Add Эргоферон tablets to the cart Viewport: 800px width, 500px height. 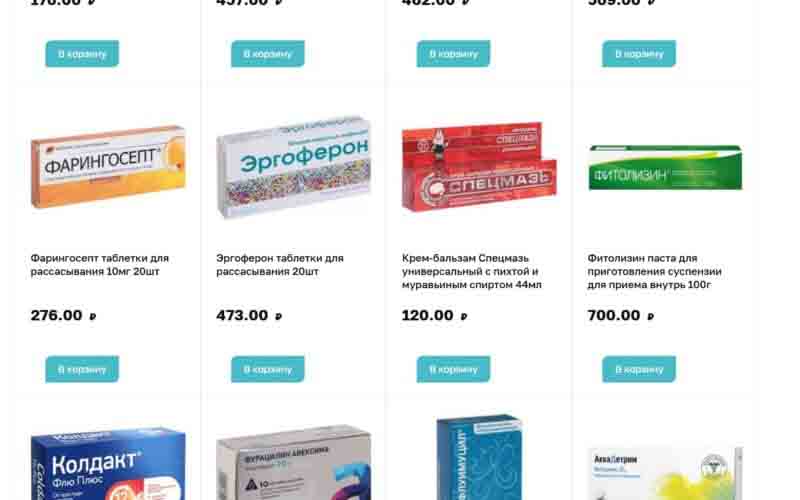(x=268, y=369)
